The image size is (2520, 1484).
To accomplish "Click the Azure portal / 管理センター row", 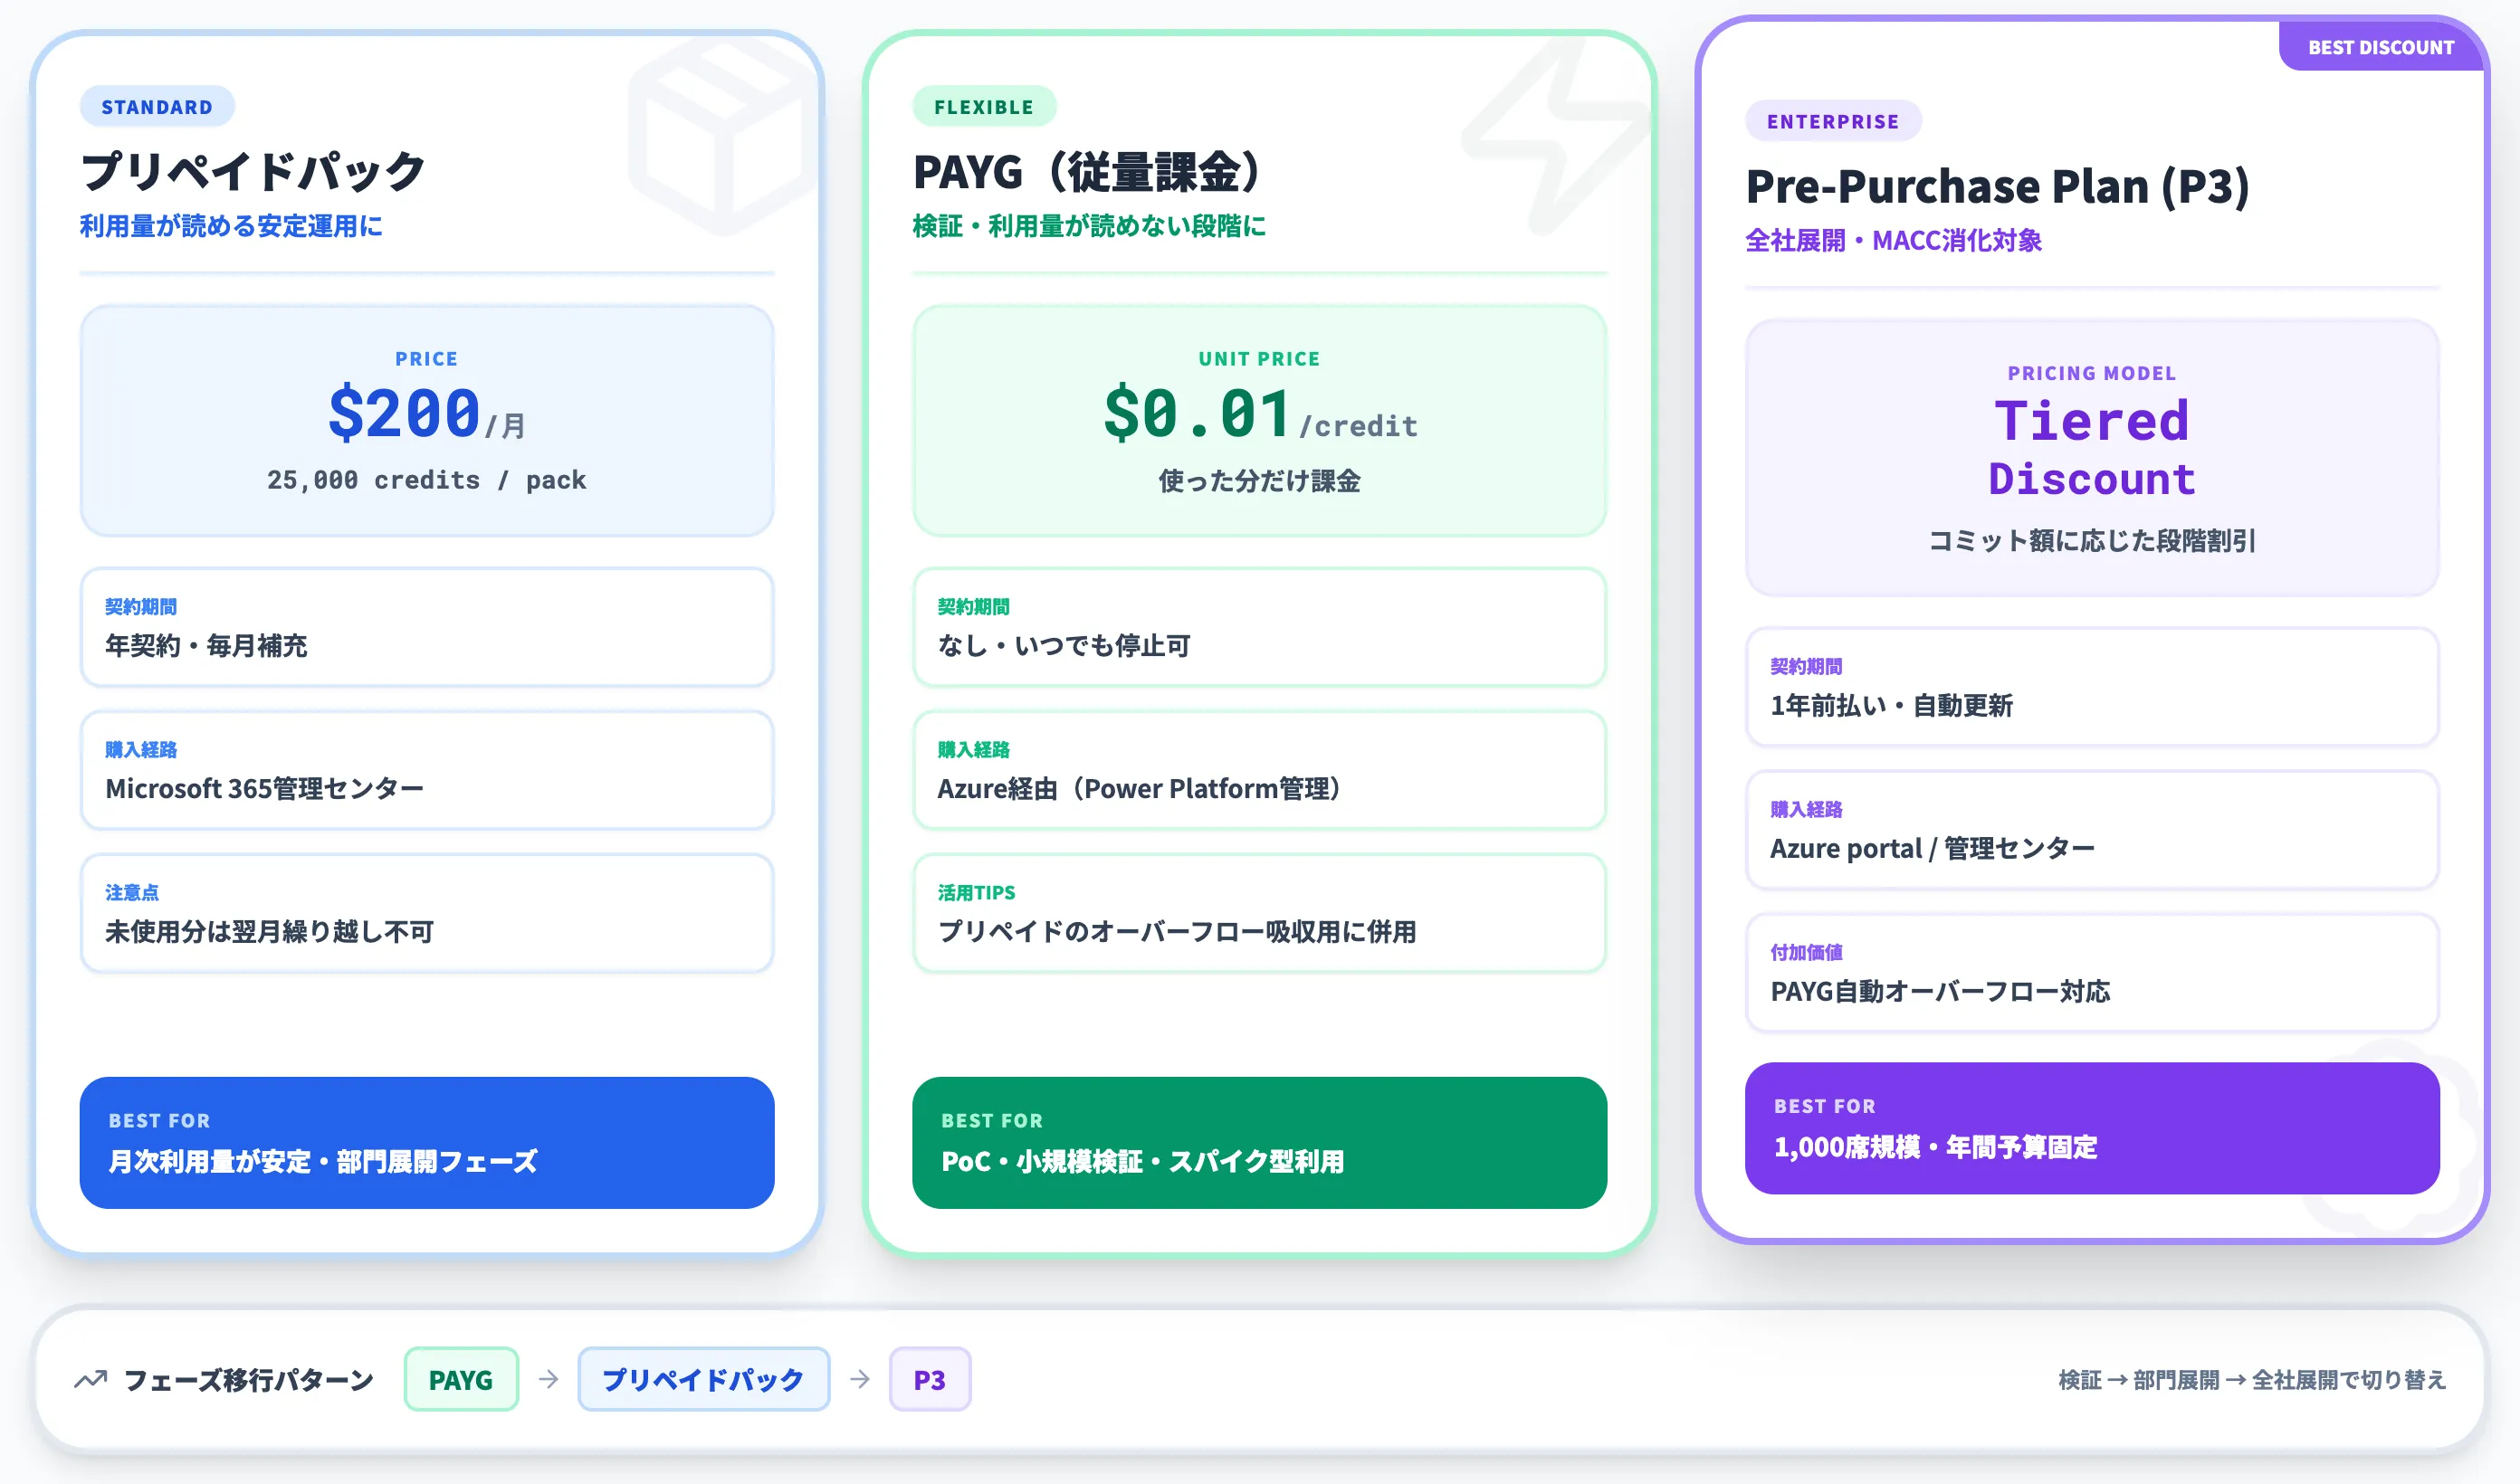I will coord(2092,830).
